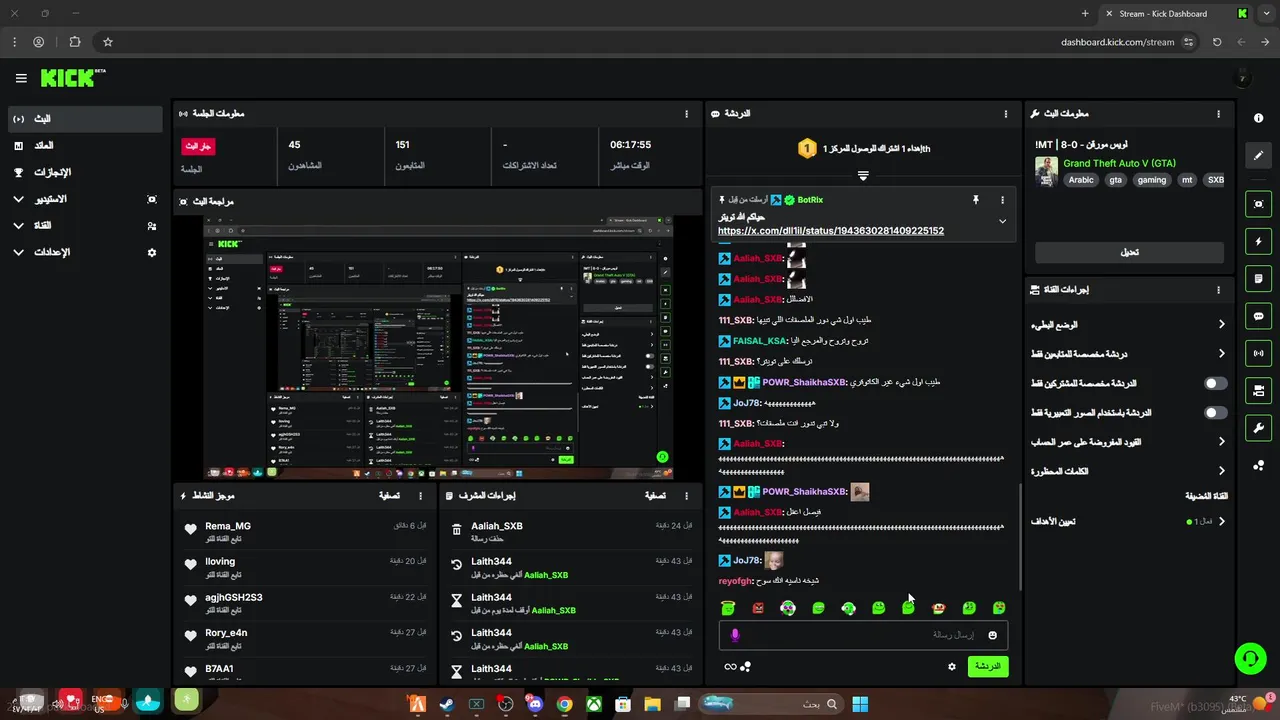Click the activity feed filter label

[389, 496]
